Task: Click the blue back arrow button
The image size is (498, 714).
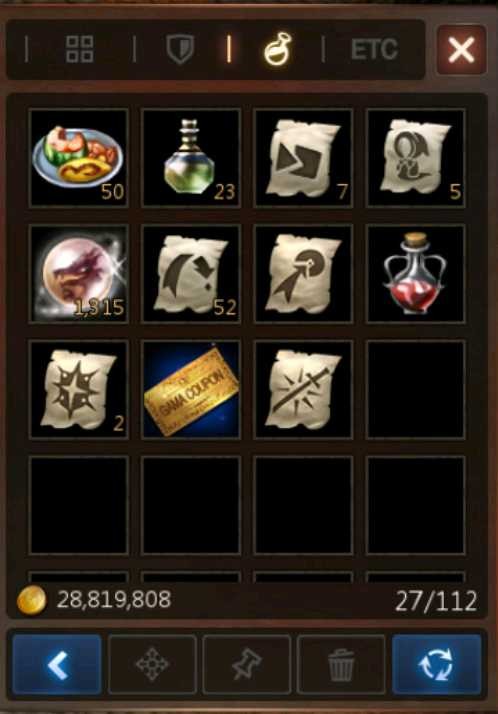Action: 57,664
